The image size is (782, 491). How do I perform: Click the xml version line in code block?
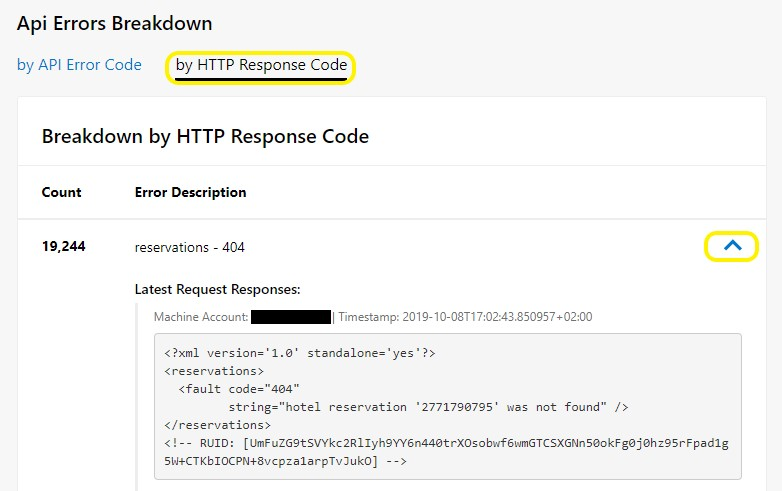[300, 353]
